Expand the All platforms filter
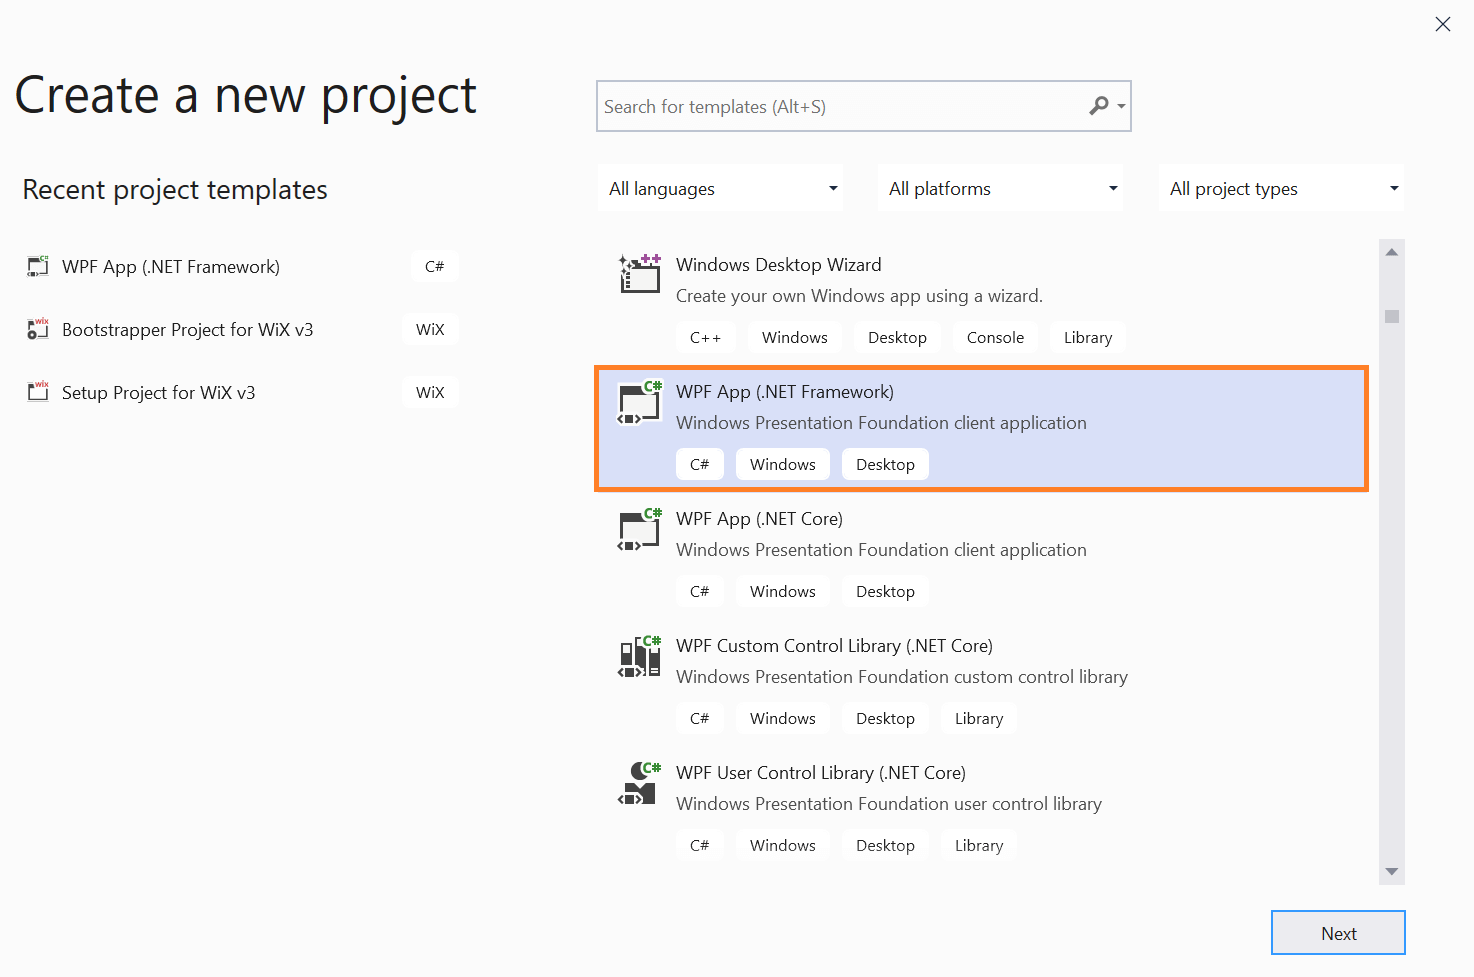Viewport: 1474px width, 977px height. point(1000,189)
